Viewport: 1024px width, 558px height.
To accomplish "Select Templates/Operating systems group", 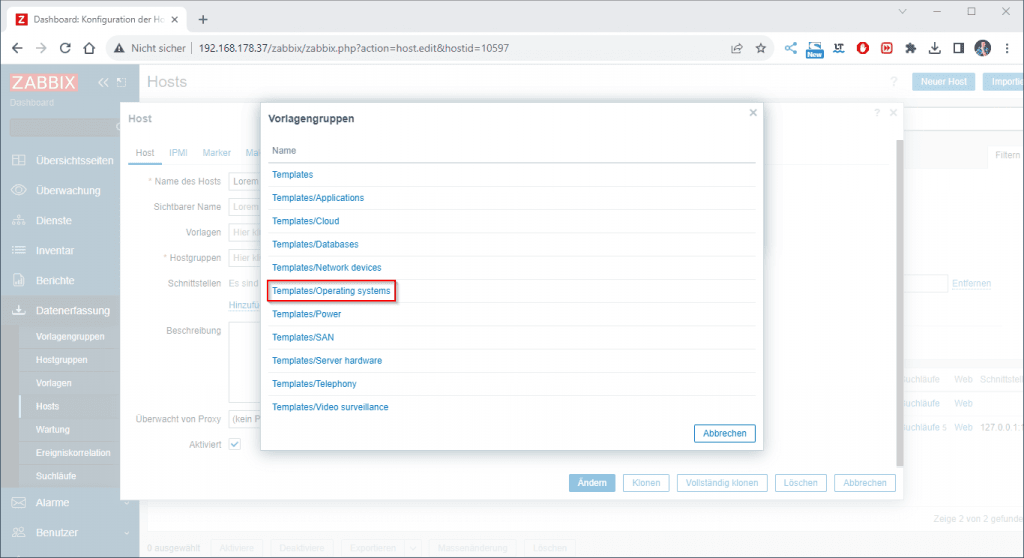I will tap(331, 291).
